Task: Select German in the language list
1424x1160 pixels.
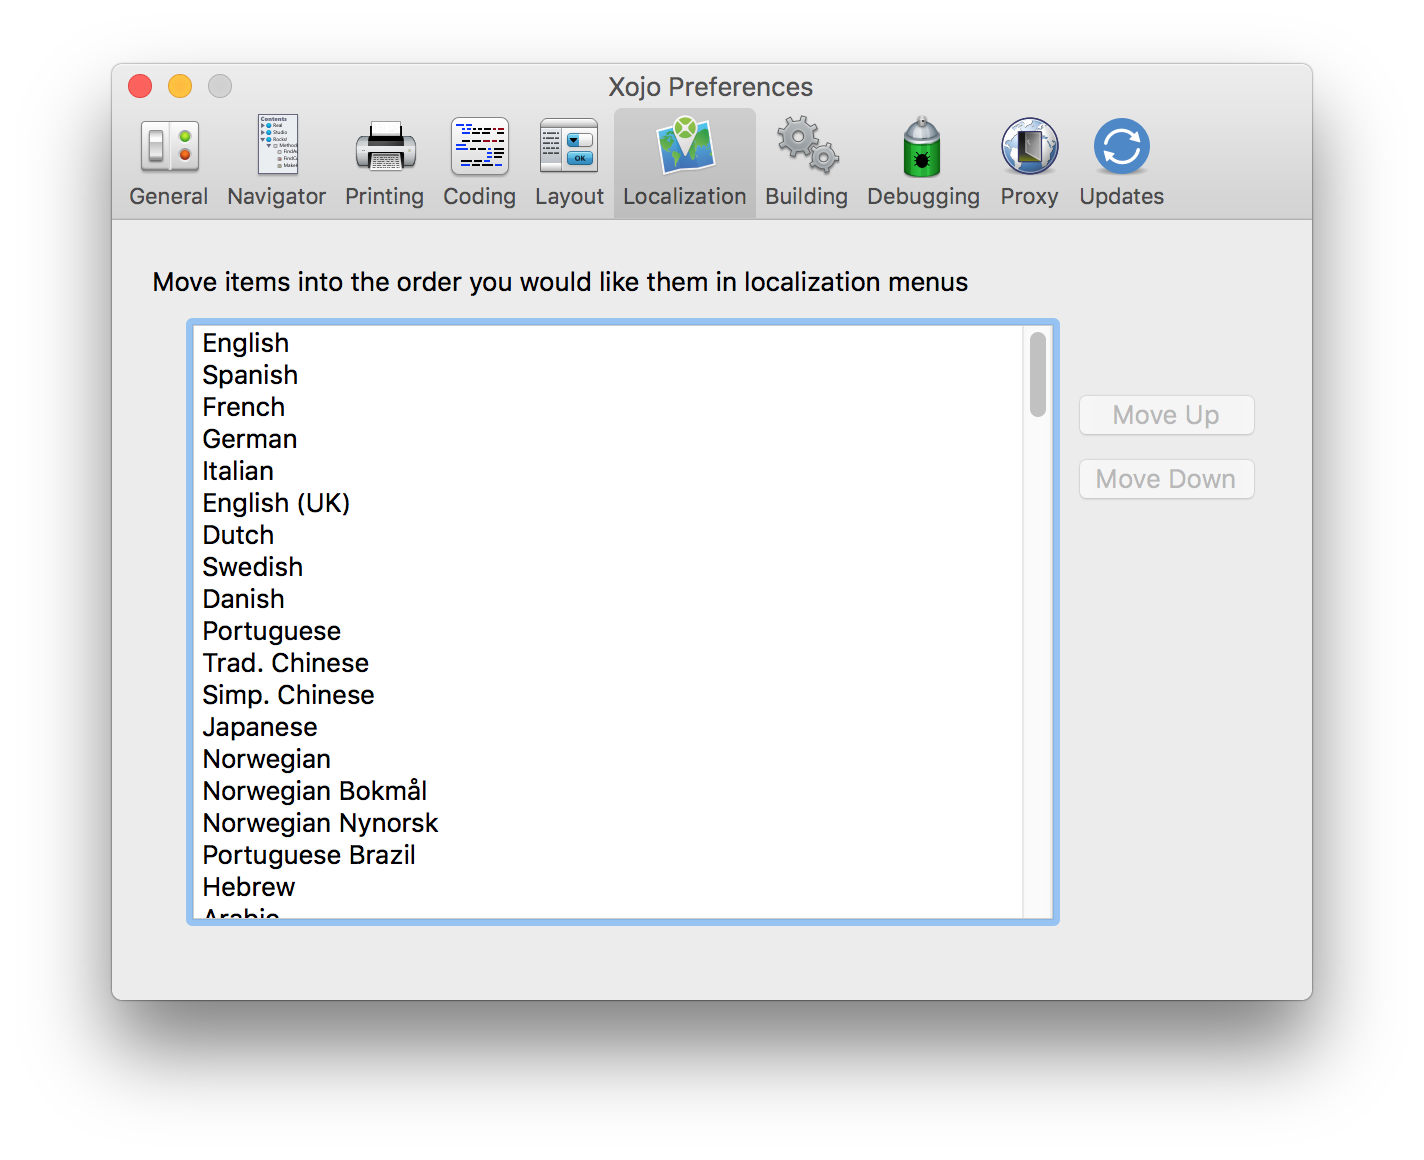Action: click(608, 439)
